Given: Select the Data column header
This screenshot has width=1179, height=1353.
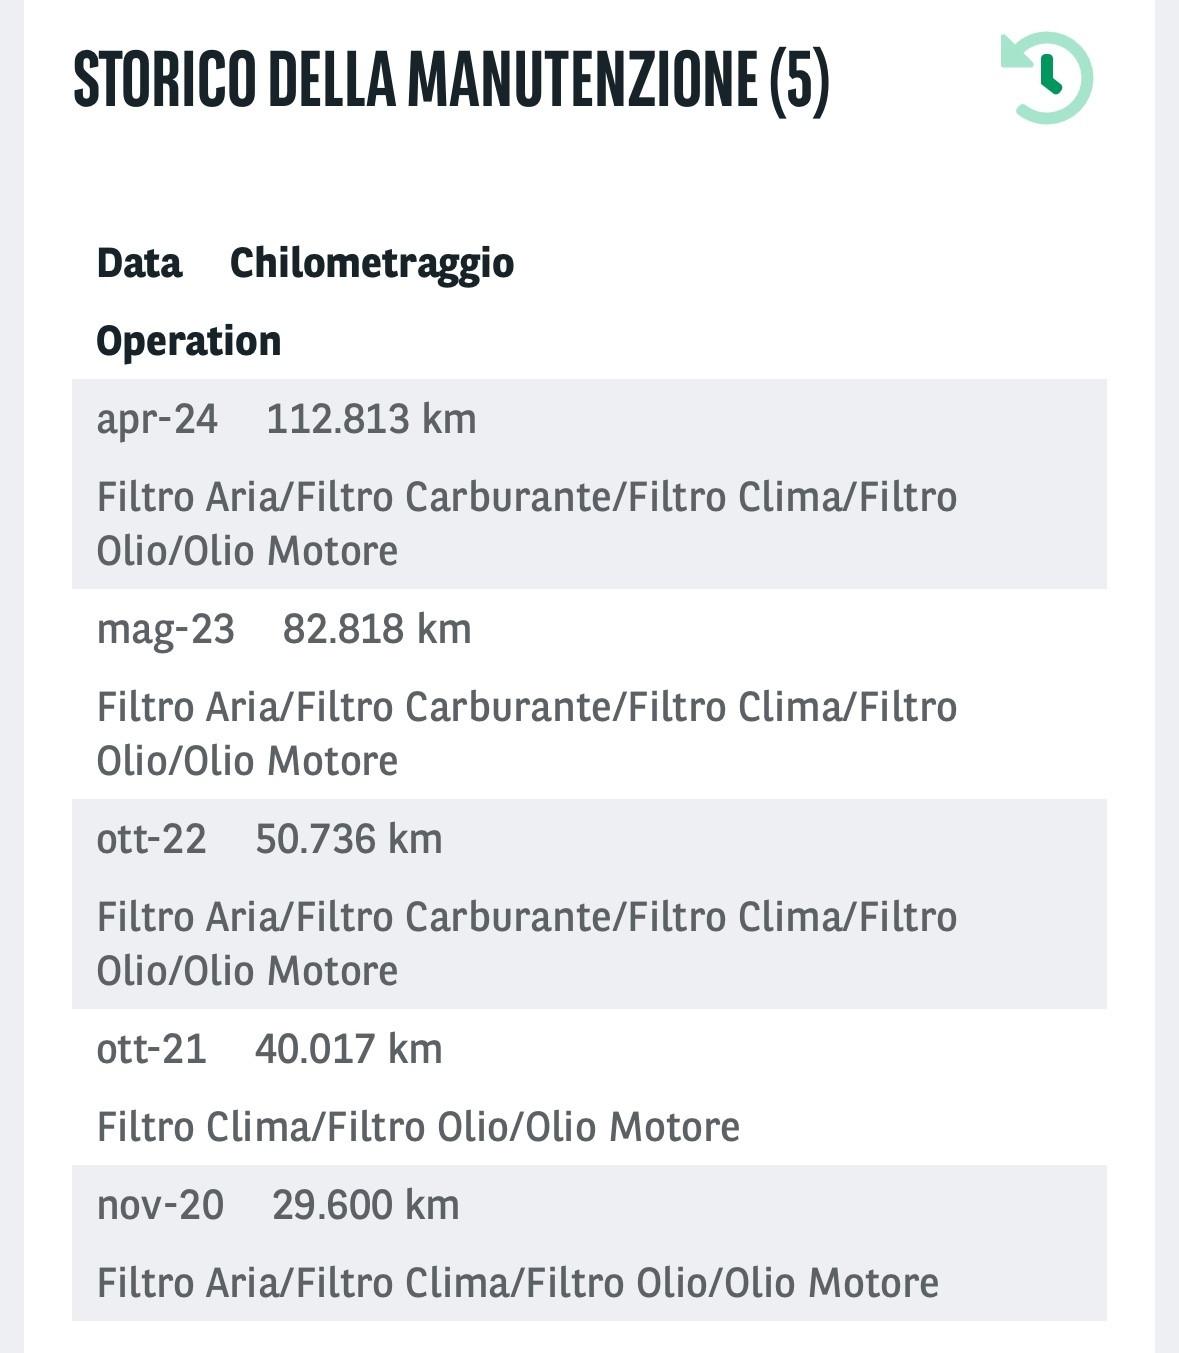Looking at the screenshot, I should pyautogui.click(x=139, y=263).
